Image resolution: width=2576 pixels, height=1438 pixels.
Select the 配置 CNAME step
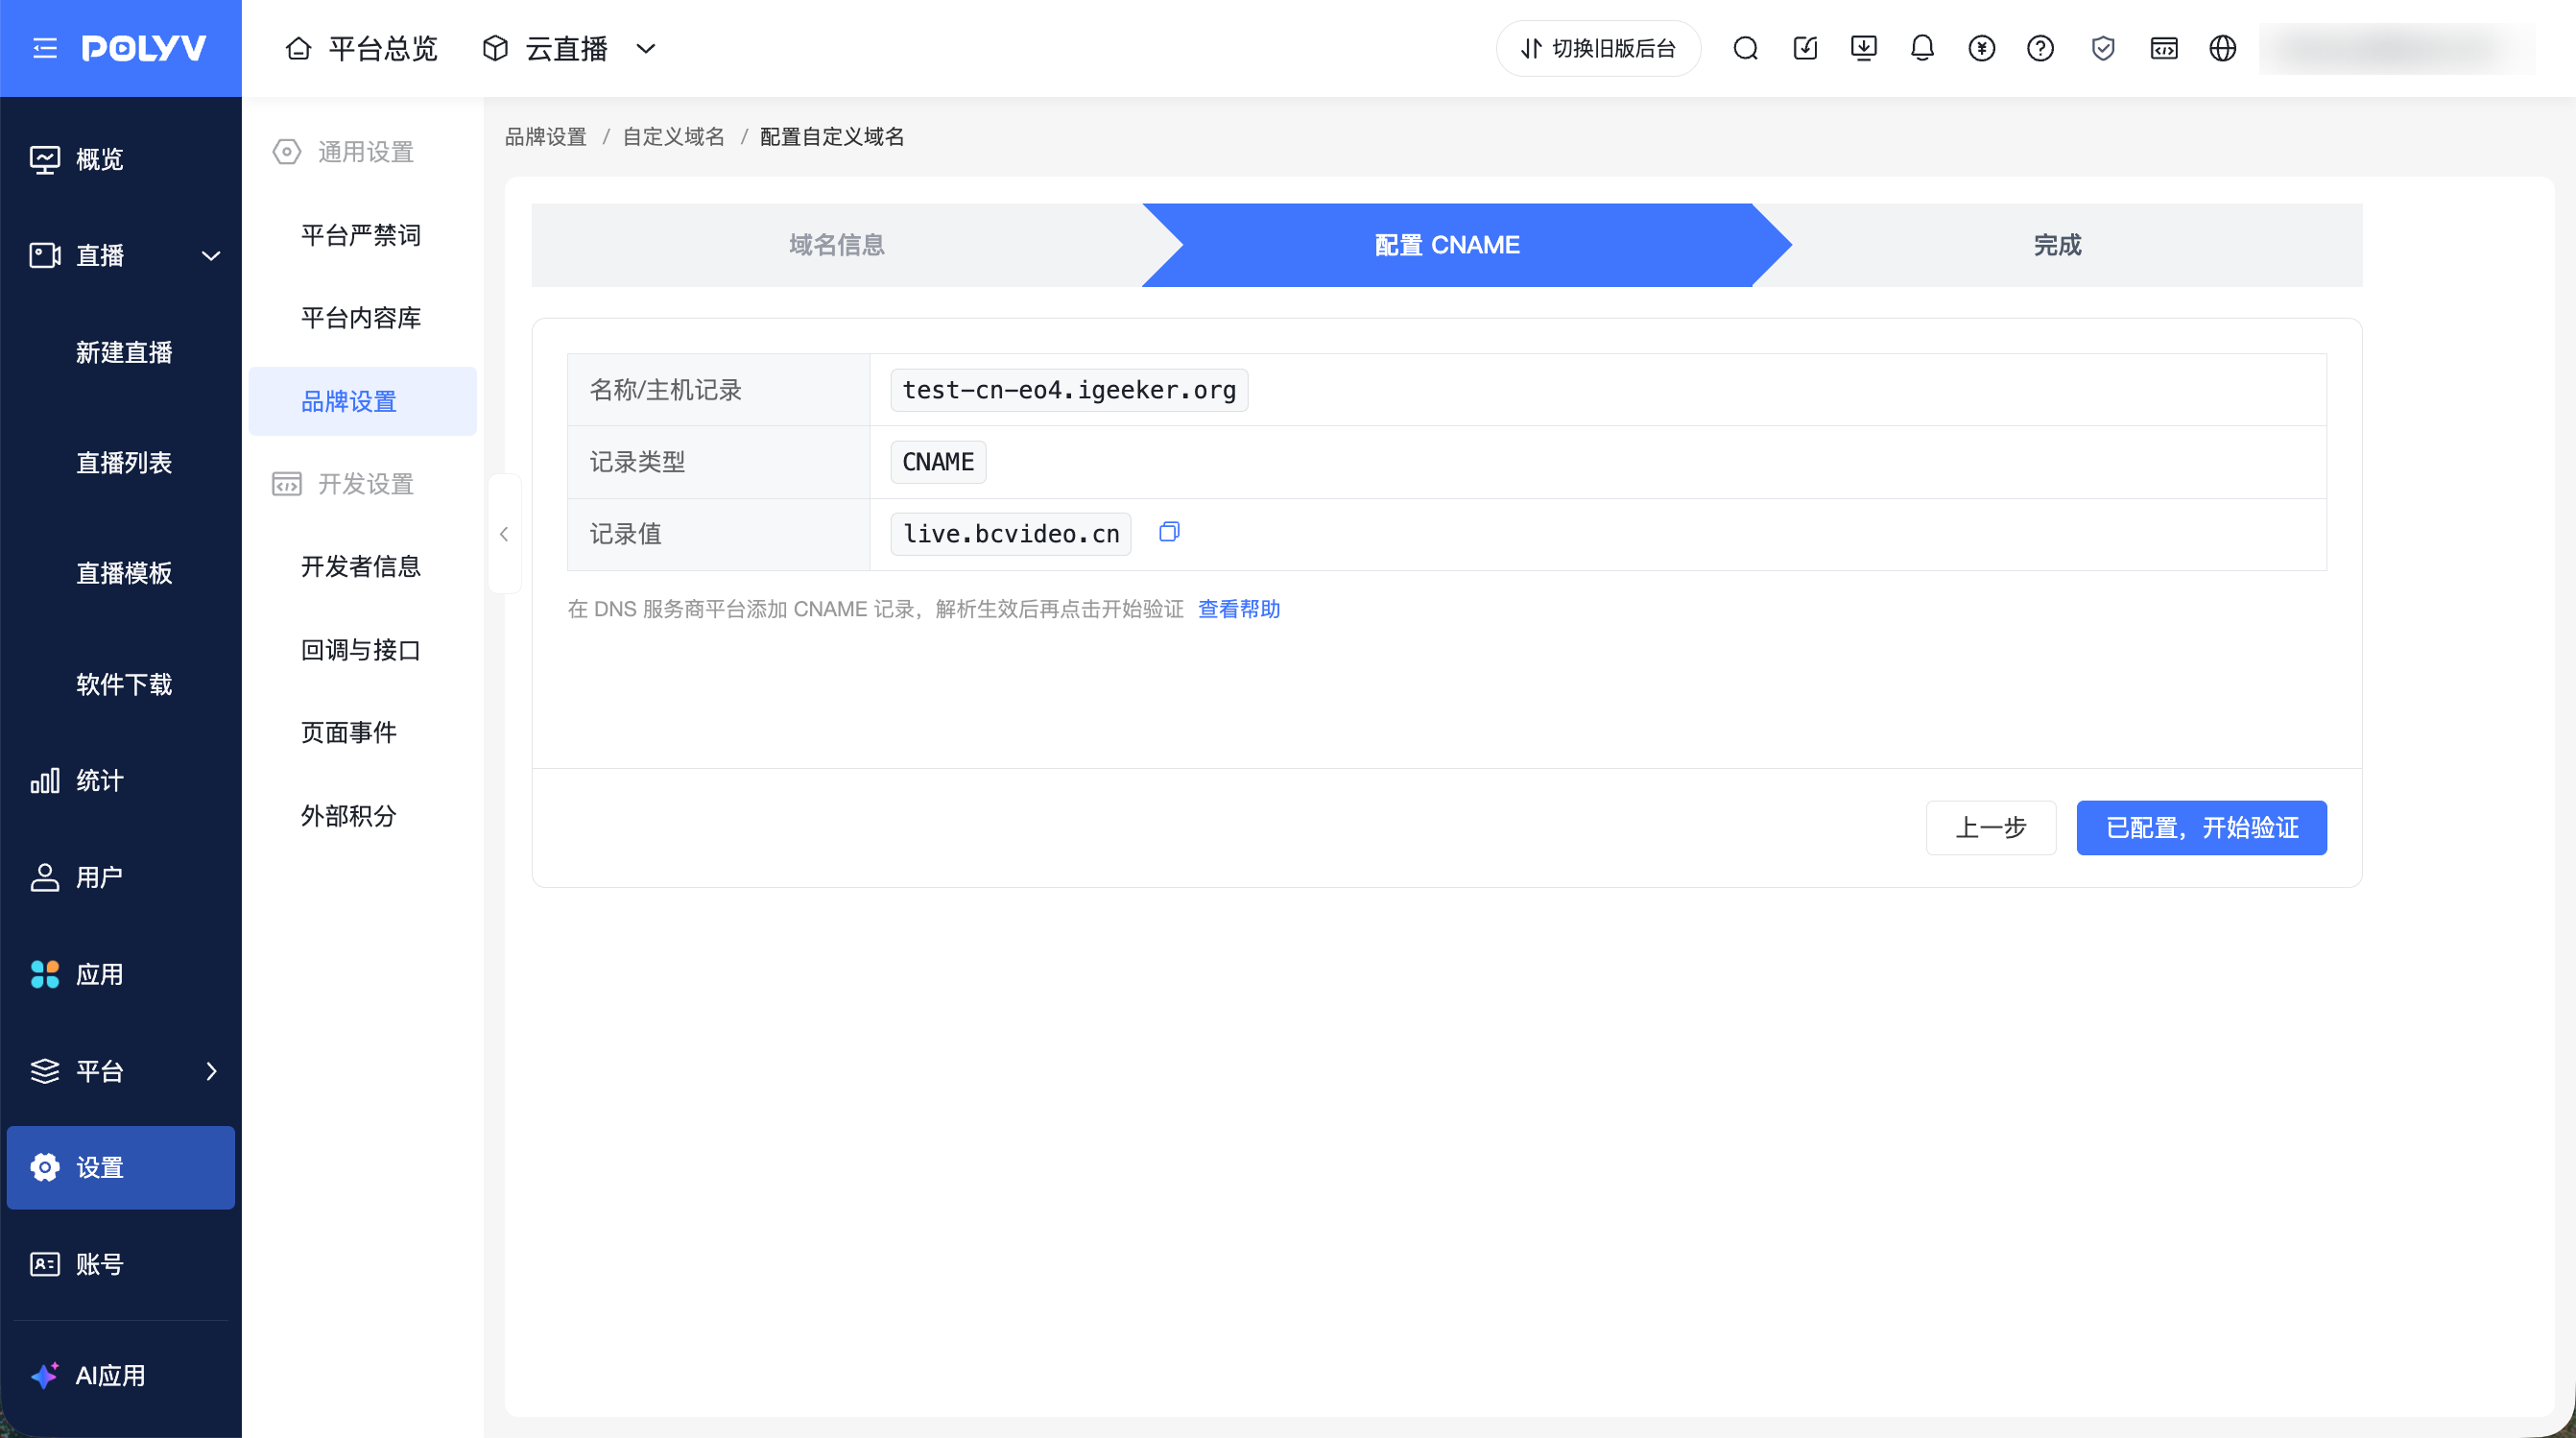click(1447, 245)
